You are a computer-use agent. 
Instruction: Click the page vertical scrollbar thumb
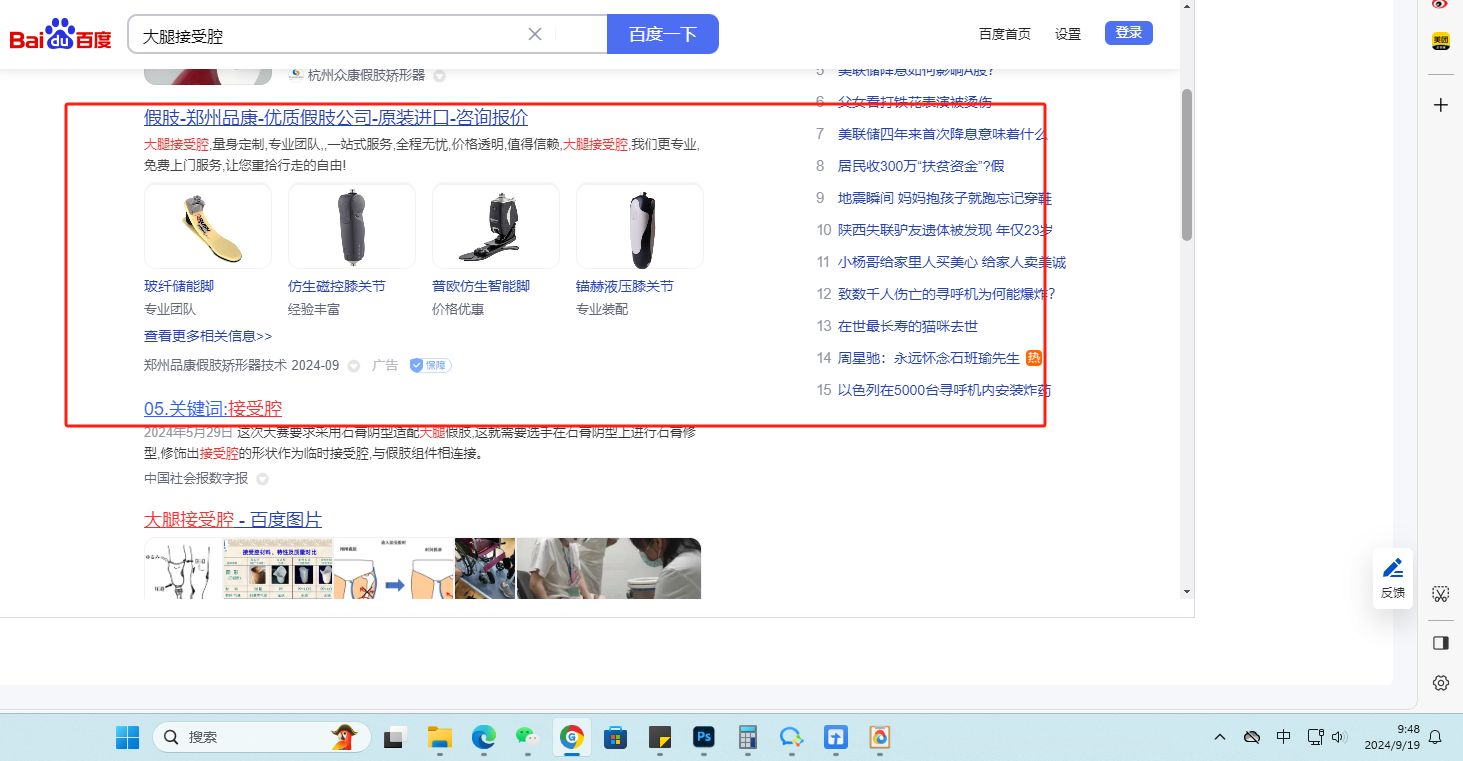pos(1187,165)
